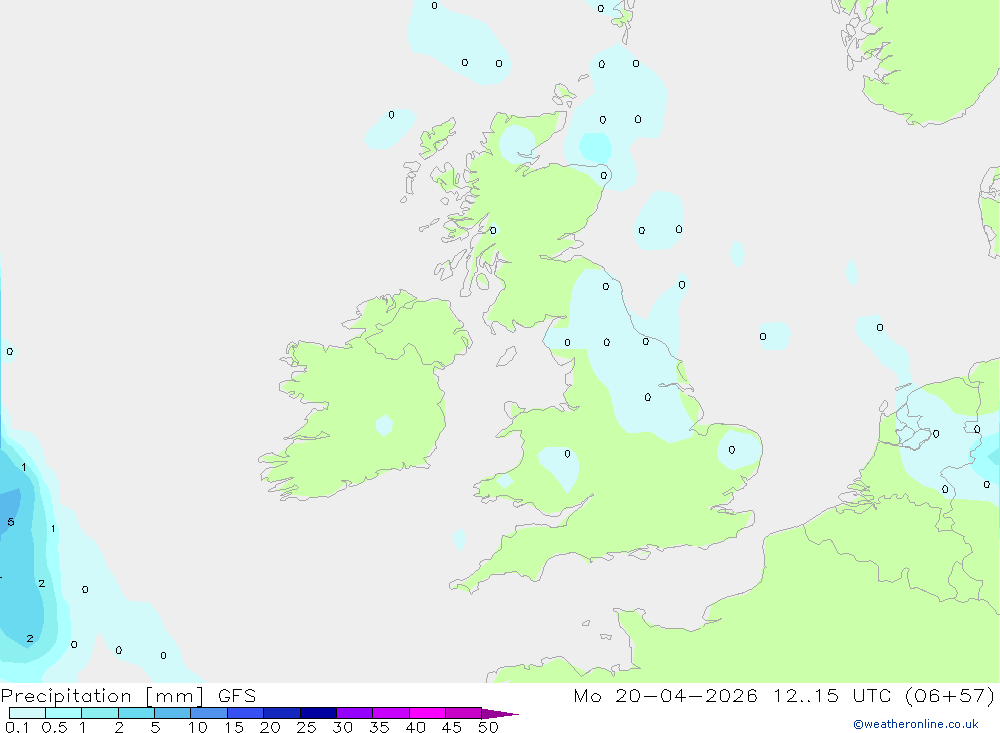Click the 5–10 mm light blue legend swatch

(x=173, y=713)
